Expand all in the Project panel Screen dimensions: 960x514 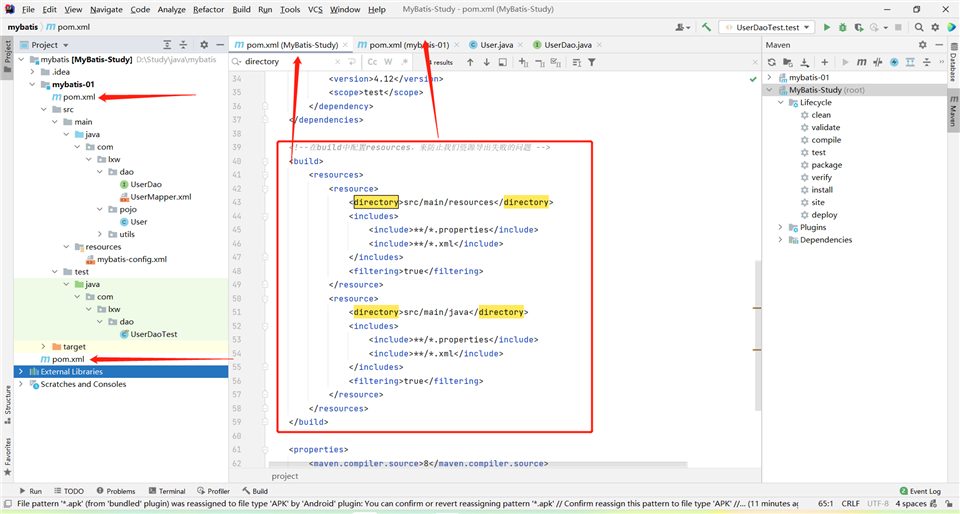click(x=167, y=45)
